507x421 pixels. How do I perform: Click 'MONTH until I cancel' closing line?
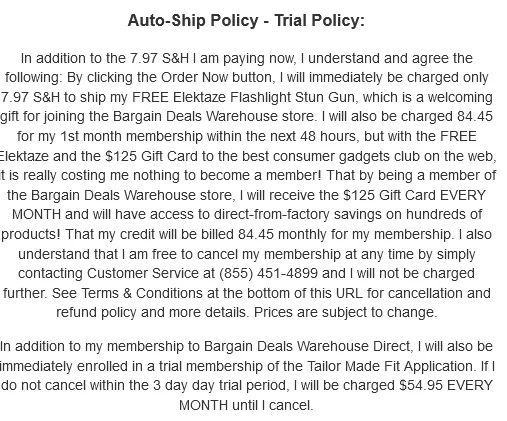tap(246, 405)
